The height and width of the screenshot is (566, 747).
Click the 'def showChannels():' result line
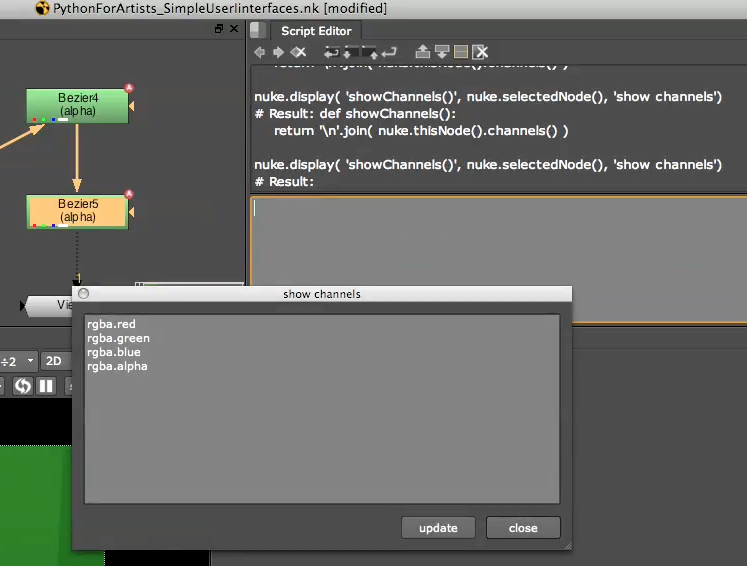355,114
